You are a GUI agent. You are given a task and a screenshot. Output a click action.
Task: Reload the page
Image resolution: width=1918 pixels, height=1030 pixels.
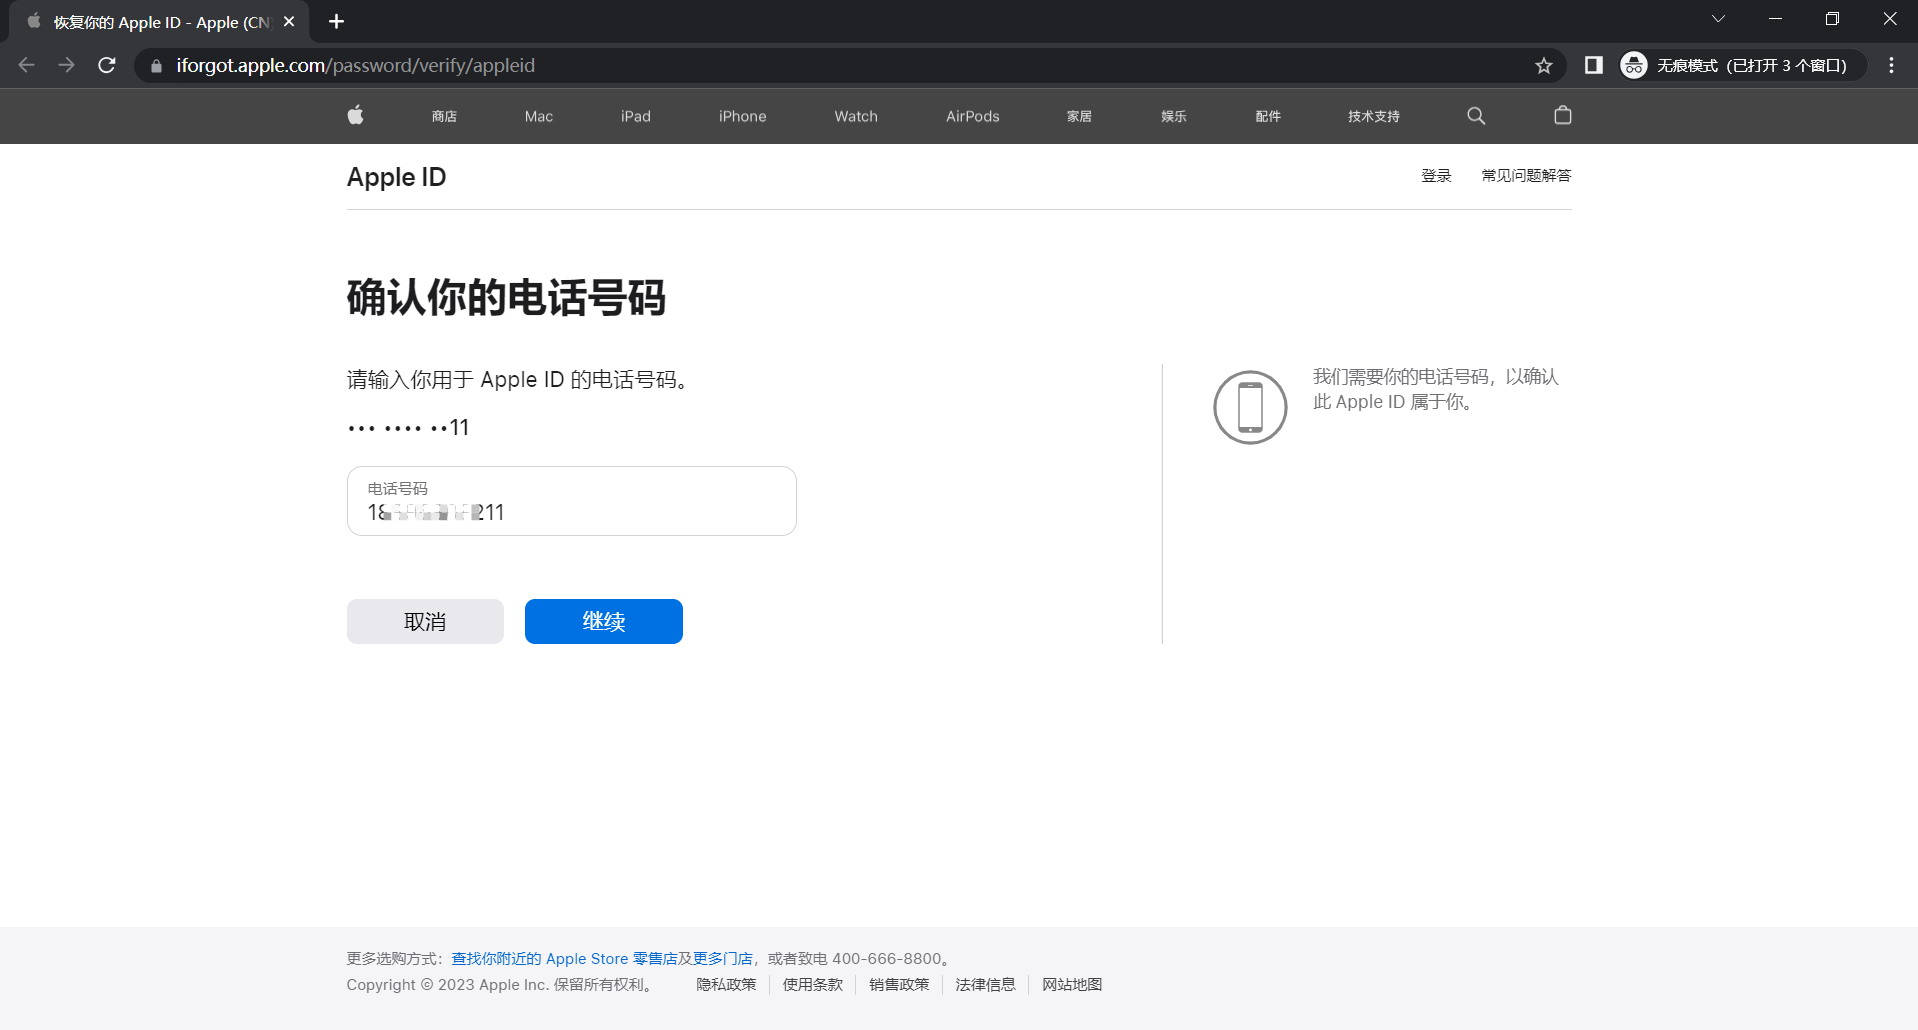pos(107,65)
